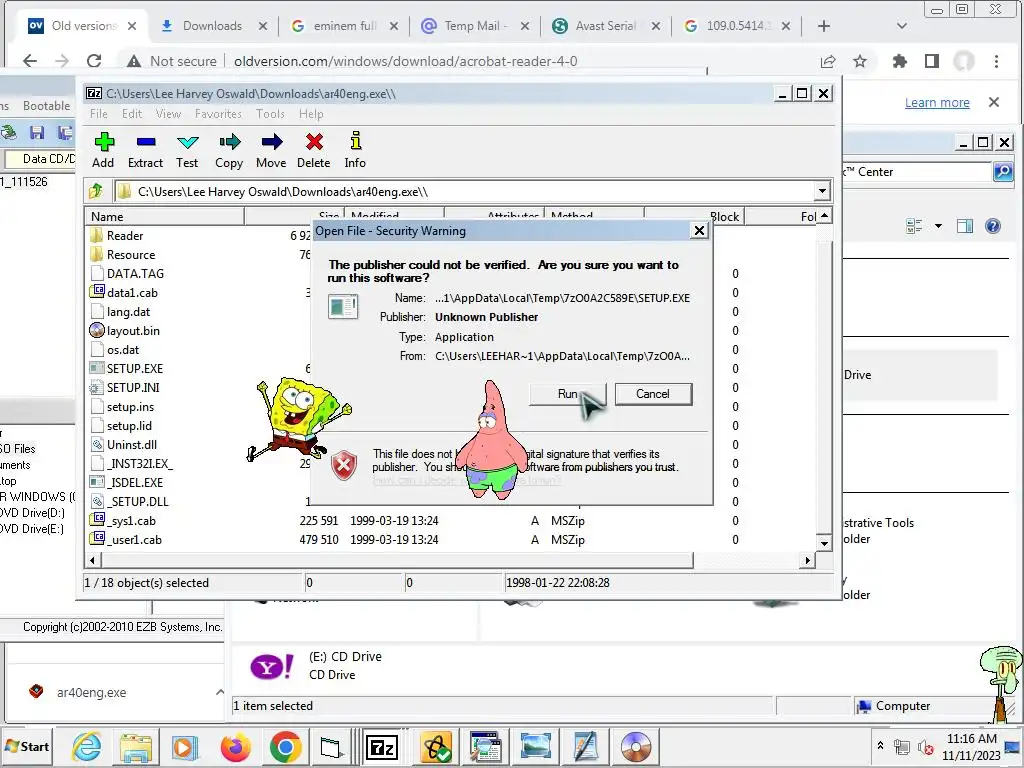Open the Tools menu in 7-Zip
1024x768 pixels.
pos(270,114)
